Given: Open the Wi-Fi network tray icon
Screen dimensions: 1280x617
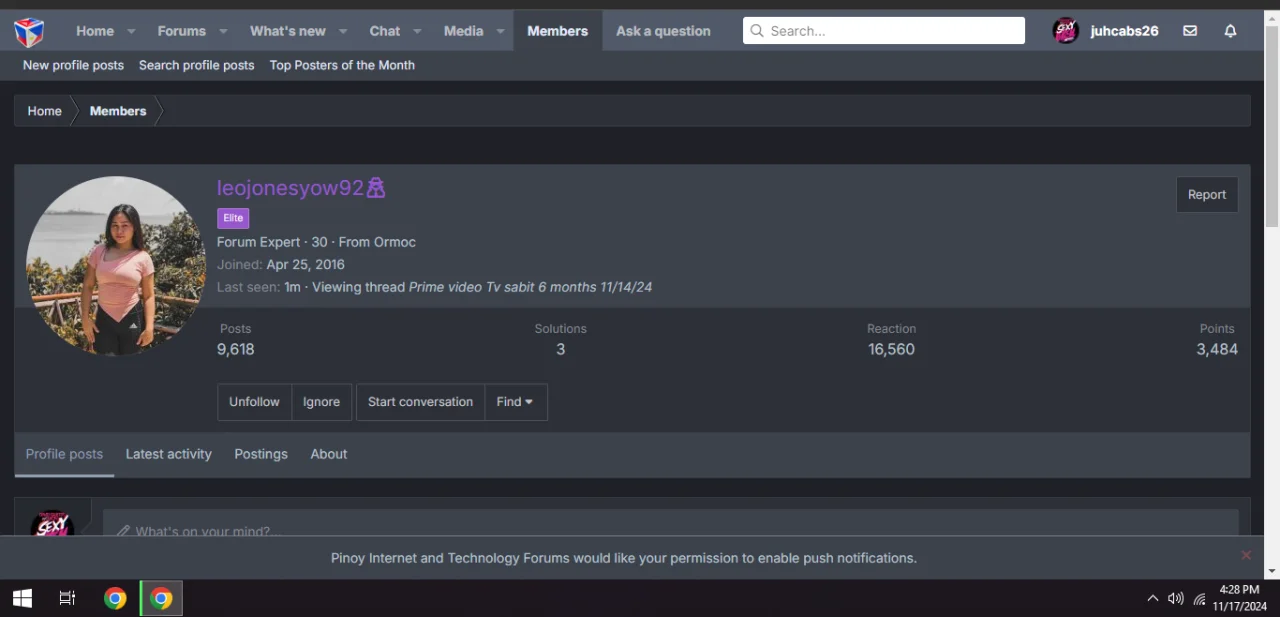Looking at the screenshot, I should click(x=1199, y=598).
